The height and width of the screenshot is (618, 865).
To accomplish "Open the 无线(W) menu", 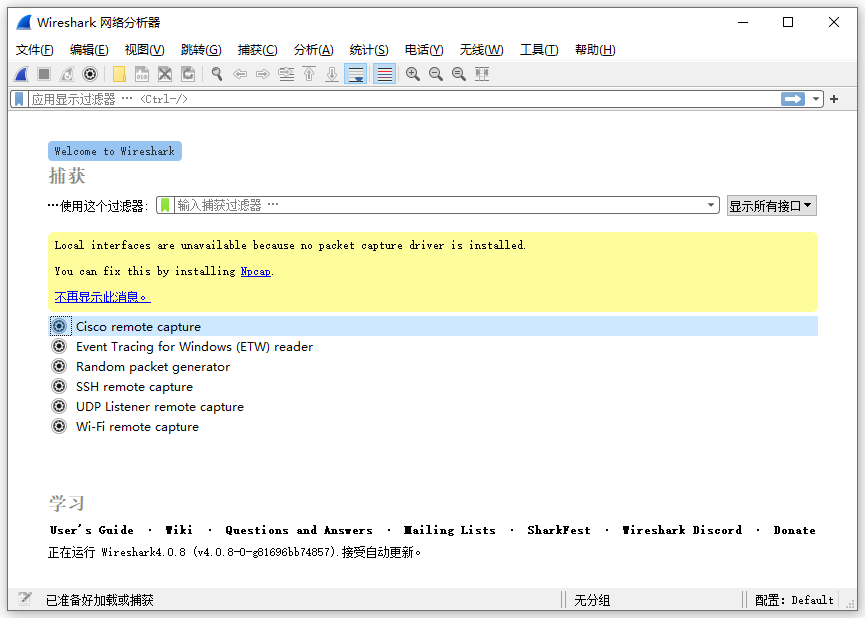I will coord(482,50).
